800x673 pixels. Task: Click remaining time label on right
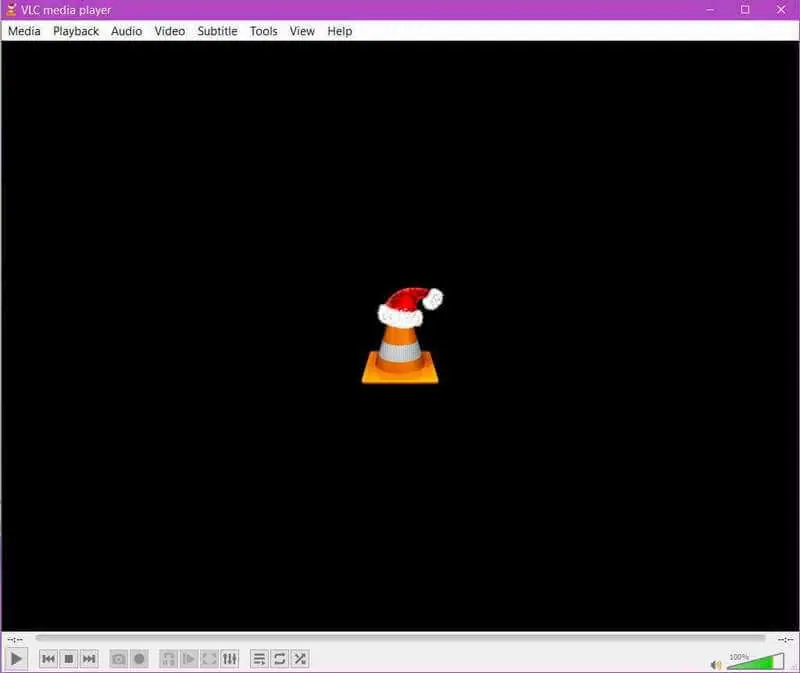click(785, 639)
